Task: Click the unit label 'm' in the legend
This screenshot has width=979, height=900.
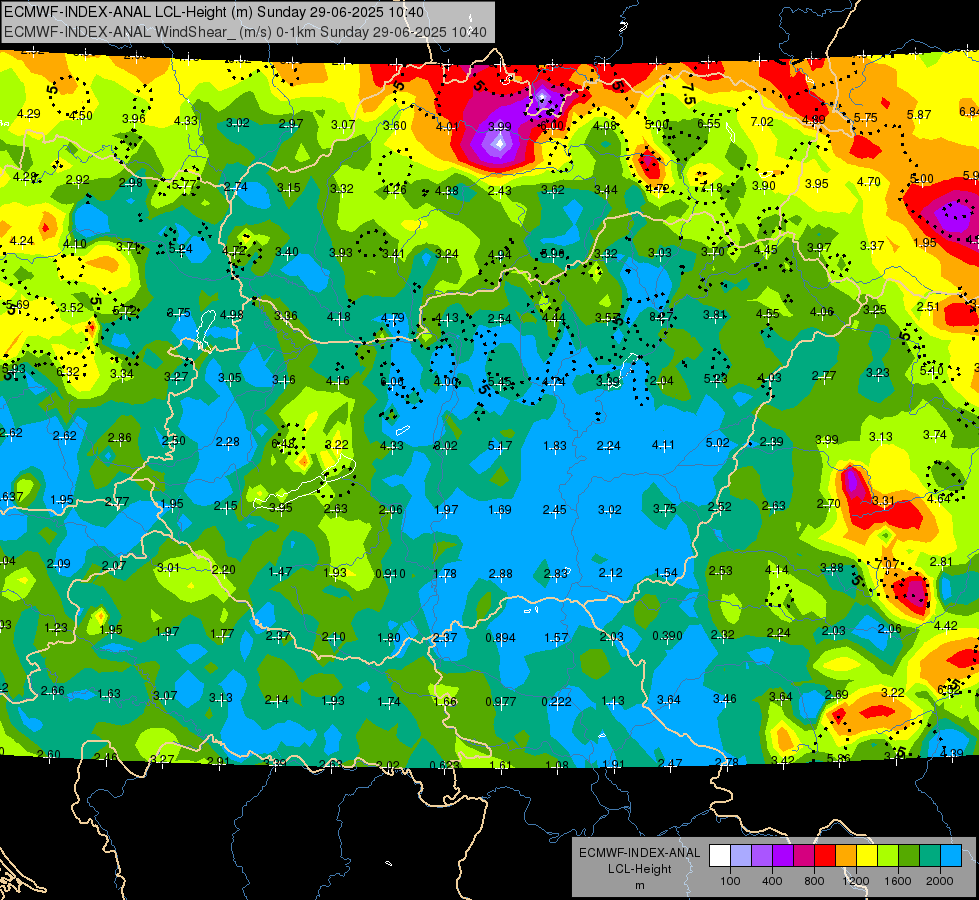Action: tap(639, 885)
